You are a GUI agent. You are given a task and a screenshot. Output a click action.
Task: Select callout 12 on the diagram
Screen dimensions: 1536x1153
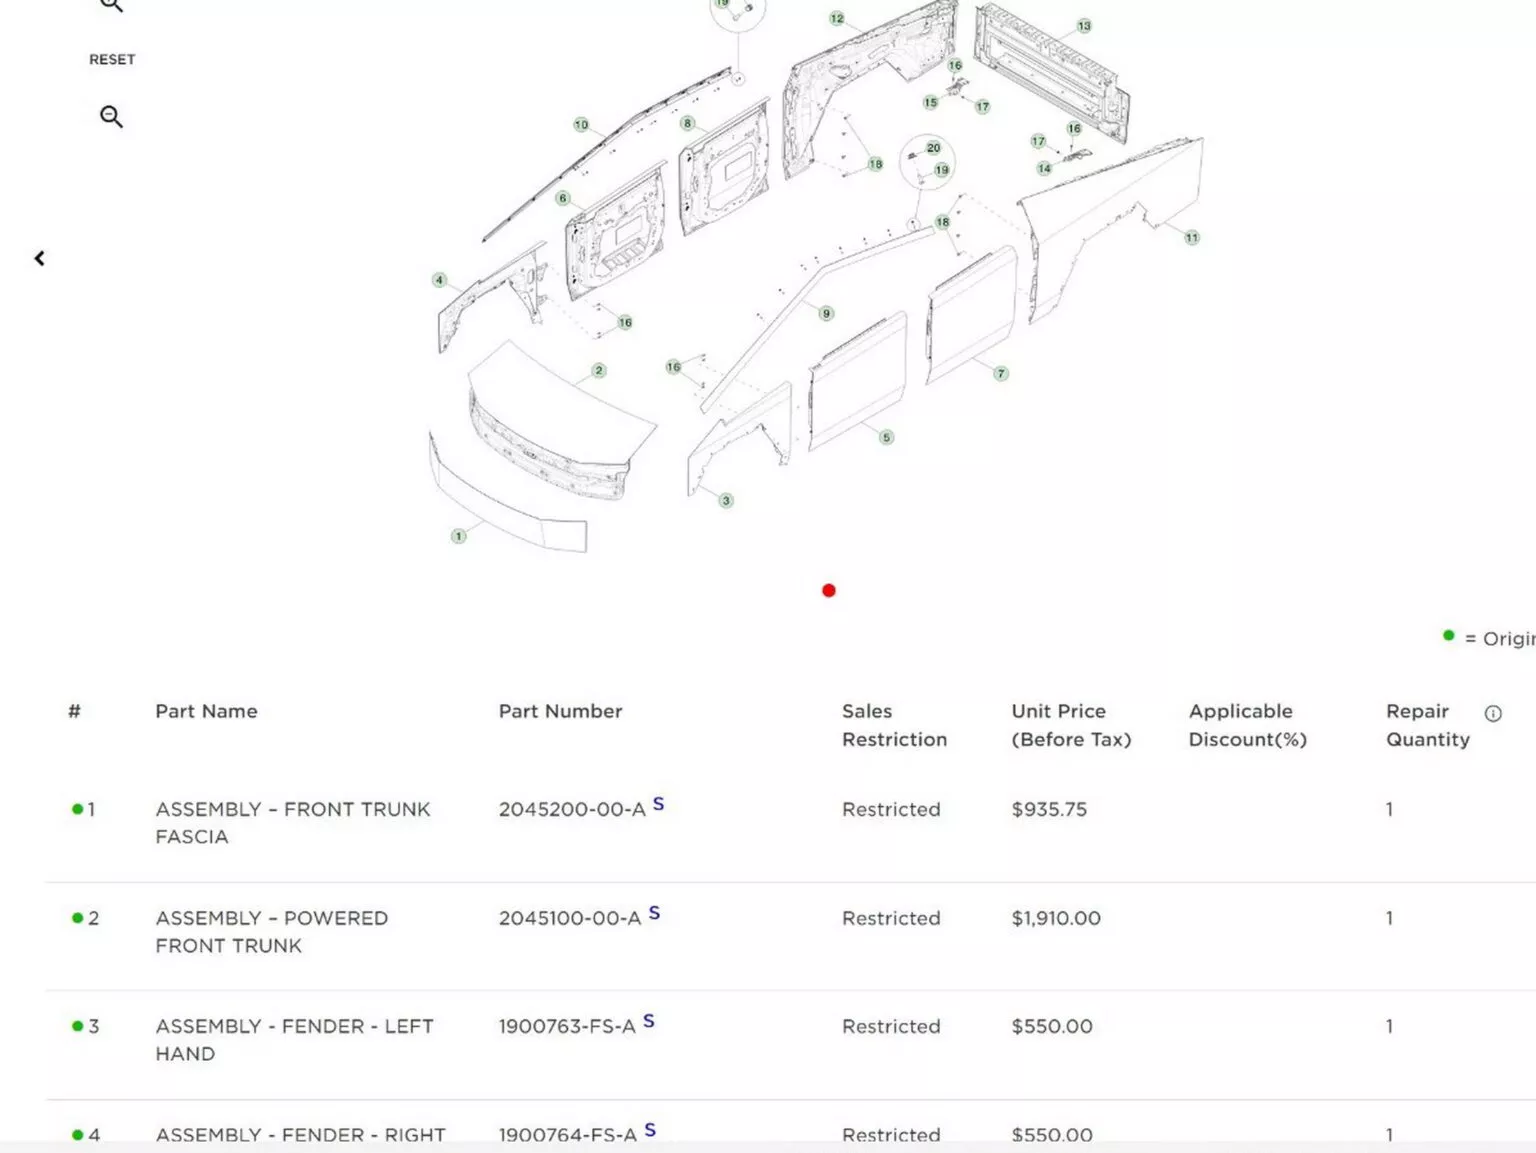coord(837,19)
